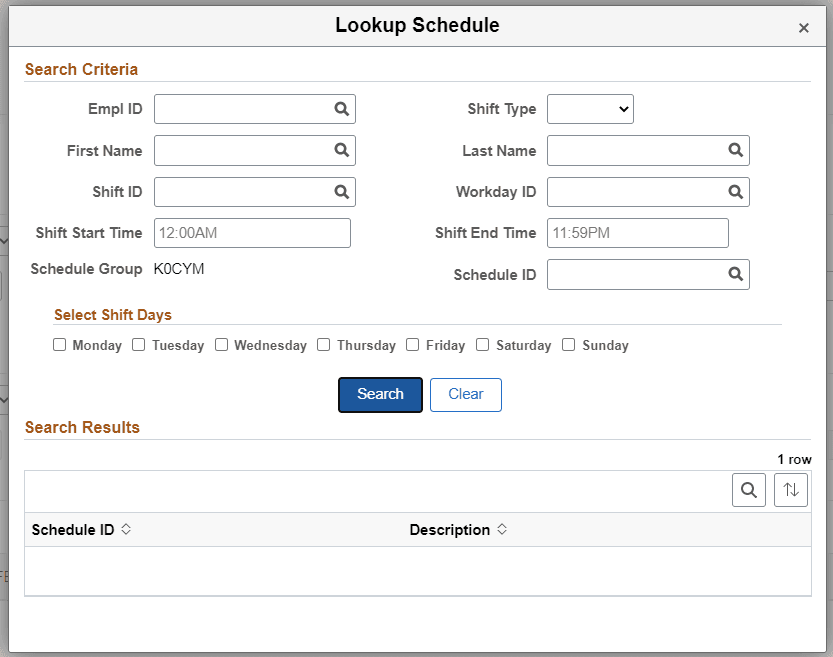The height and width of the screenshot is (657, 833).
Task: Sort results by Description column chevron
Action: point(502,529)
